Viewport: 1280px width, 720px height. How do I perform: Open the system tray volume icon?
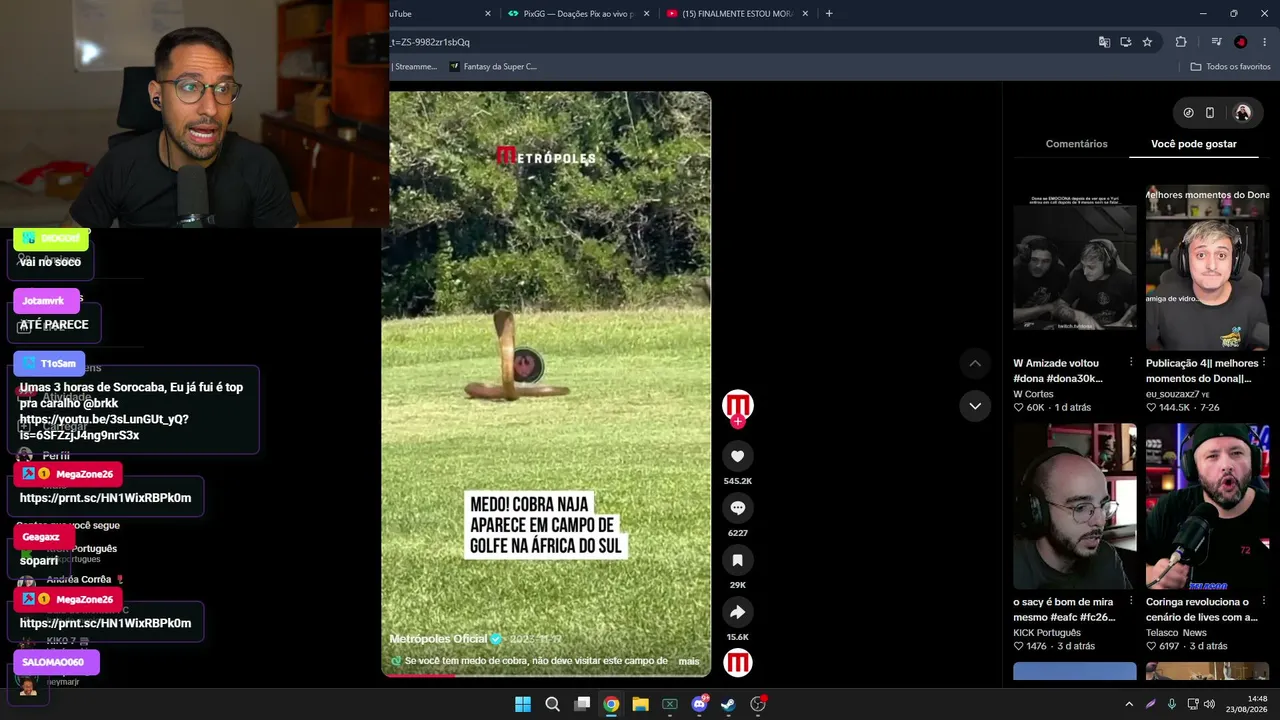[1209, 704]
